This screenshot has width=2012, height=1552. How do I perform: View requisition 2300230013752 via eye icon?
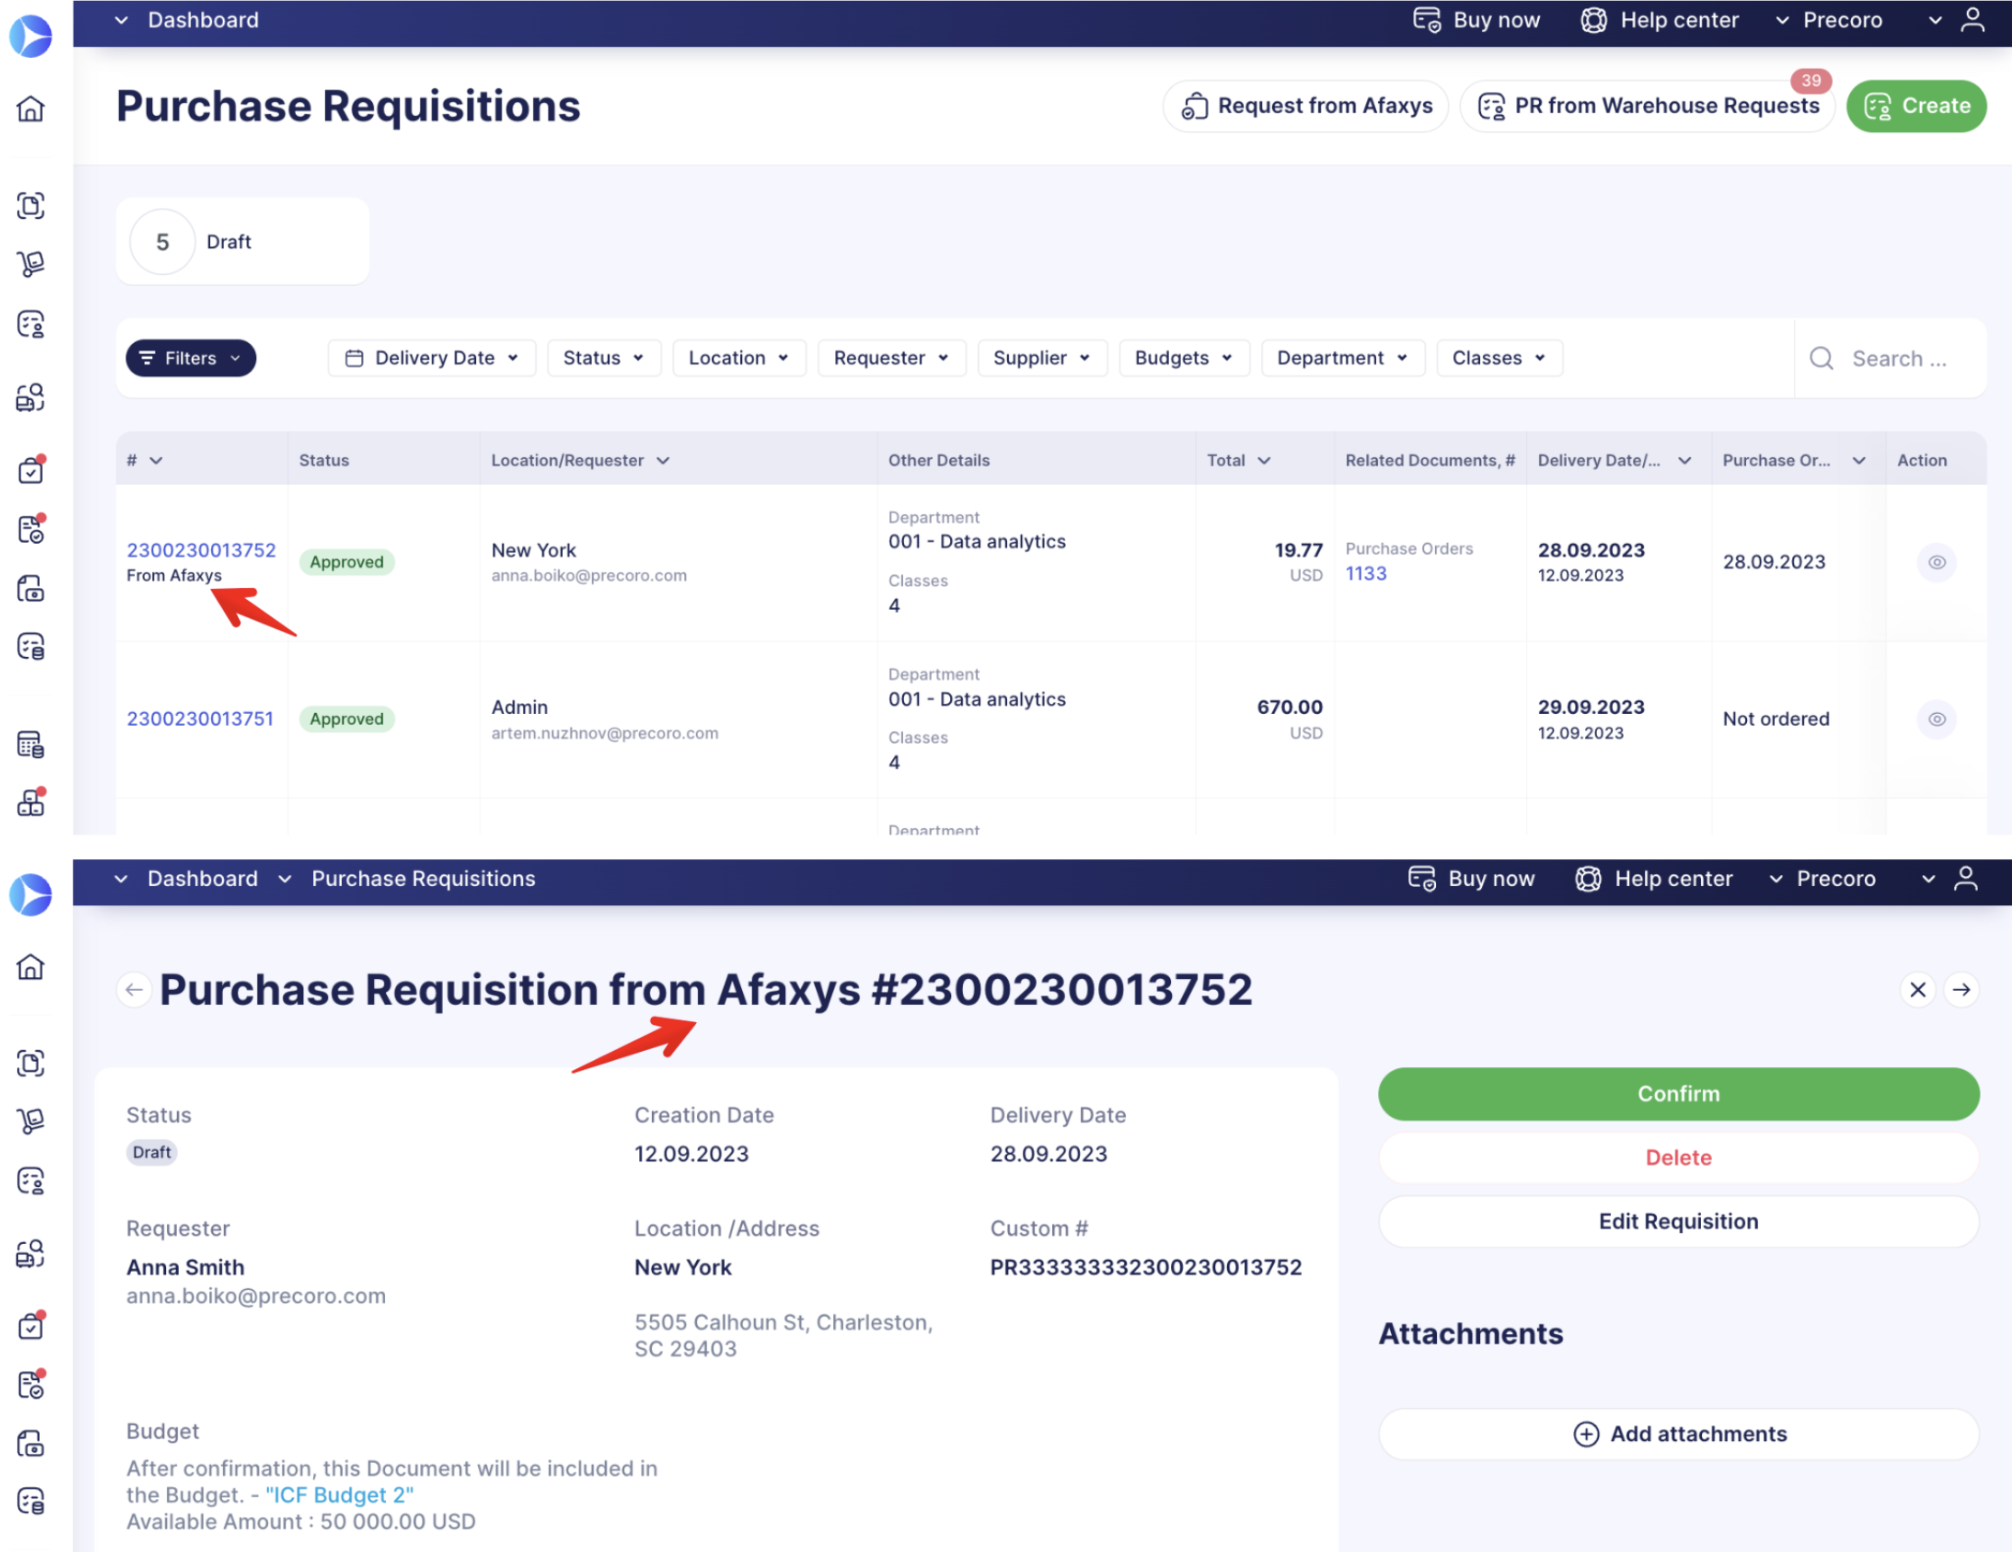coord(1937,562)
